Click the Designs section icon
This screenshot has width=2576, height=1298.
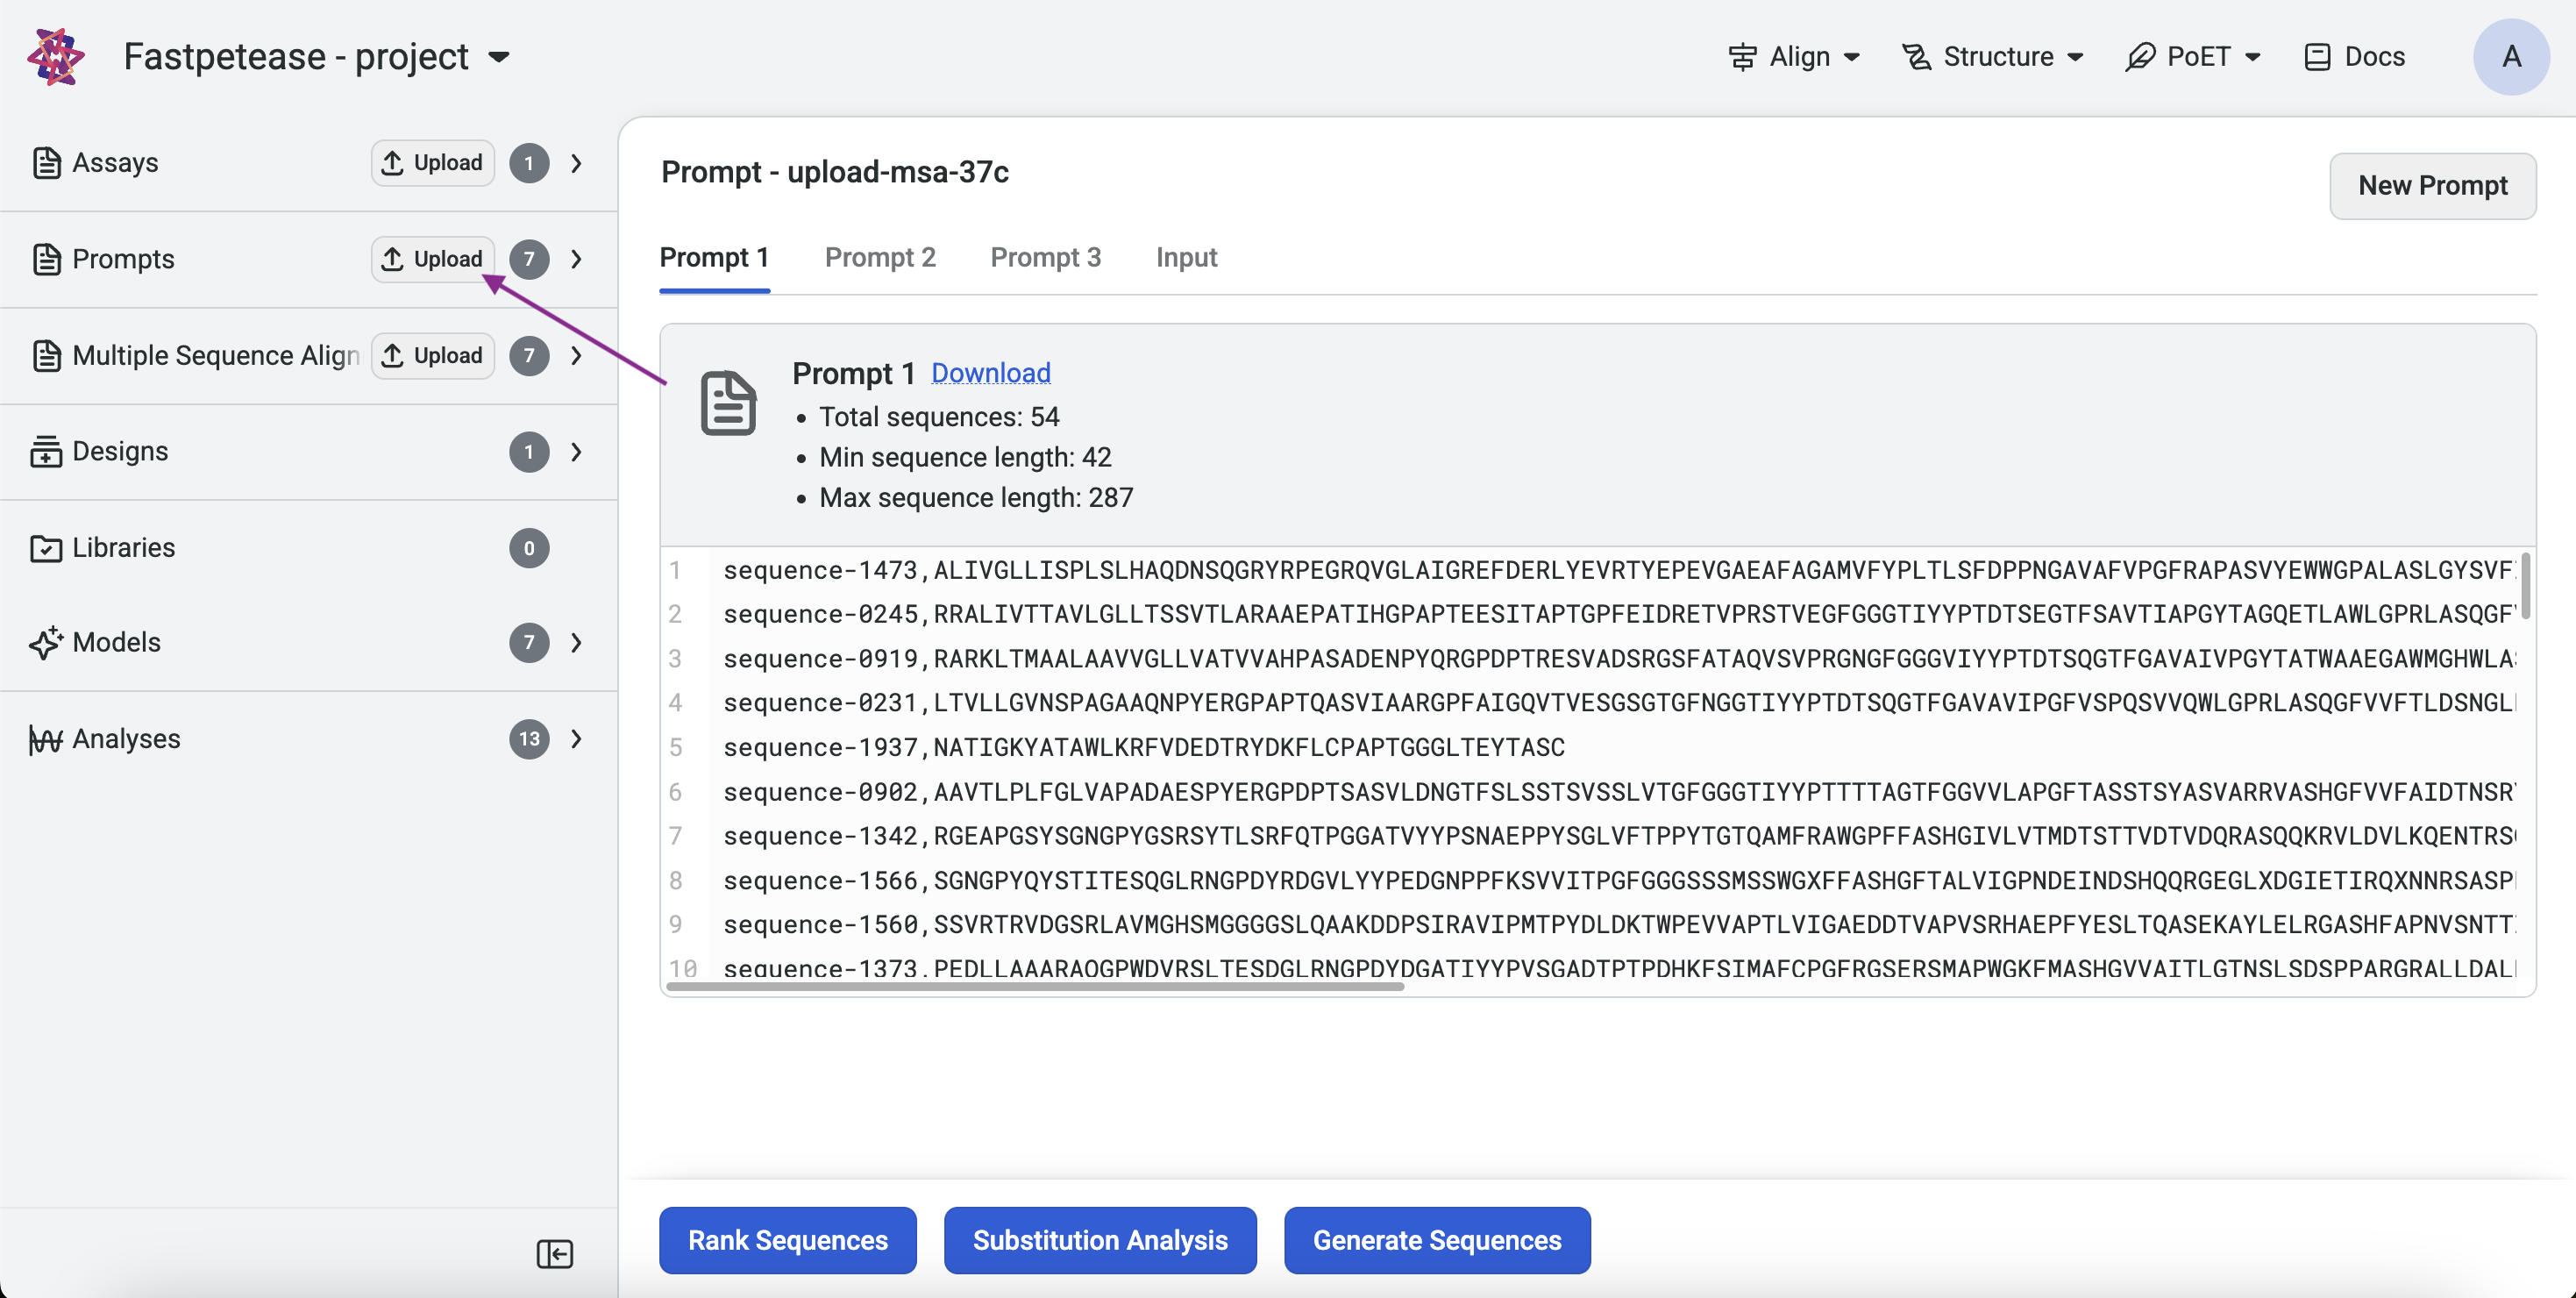click(x=46, y=450)
